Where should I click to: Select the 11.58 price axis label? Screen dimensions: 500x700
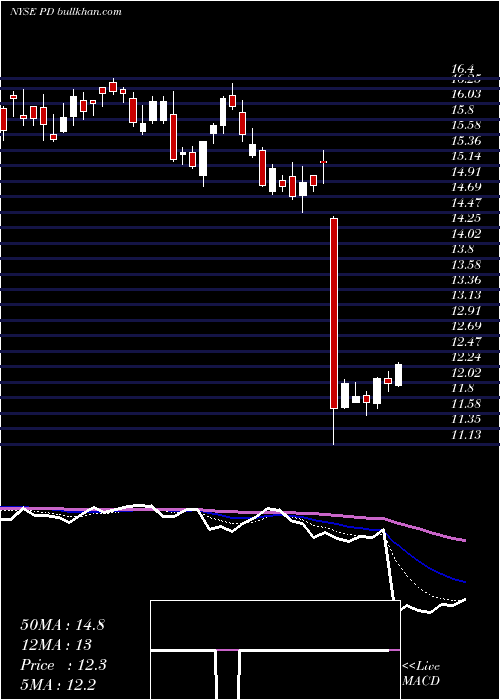[x=466, y=404]
